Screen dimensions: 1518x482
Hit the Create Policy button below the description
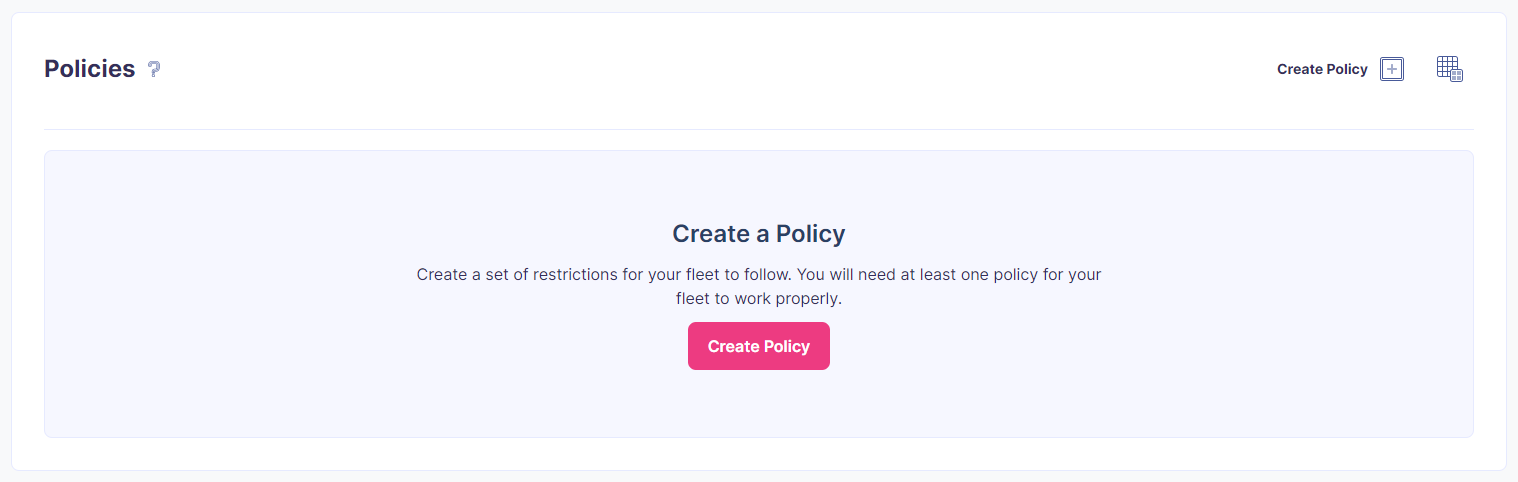point(758,346)
